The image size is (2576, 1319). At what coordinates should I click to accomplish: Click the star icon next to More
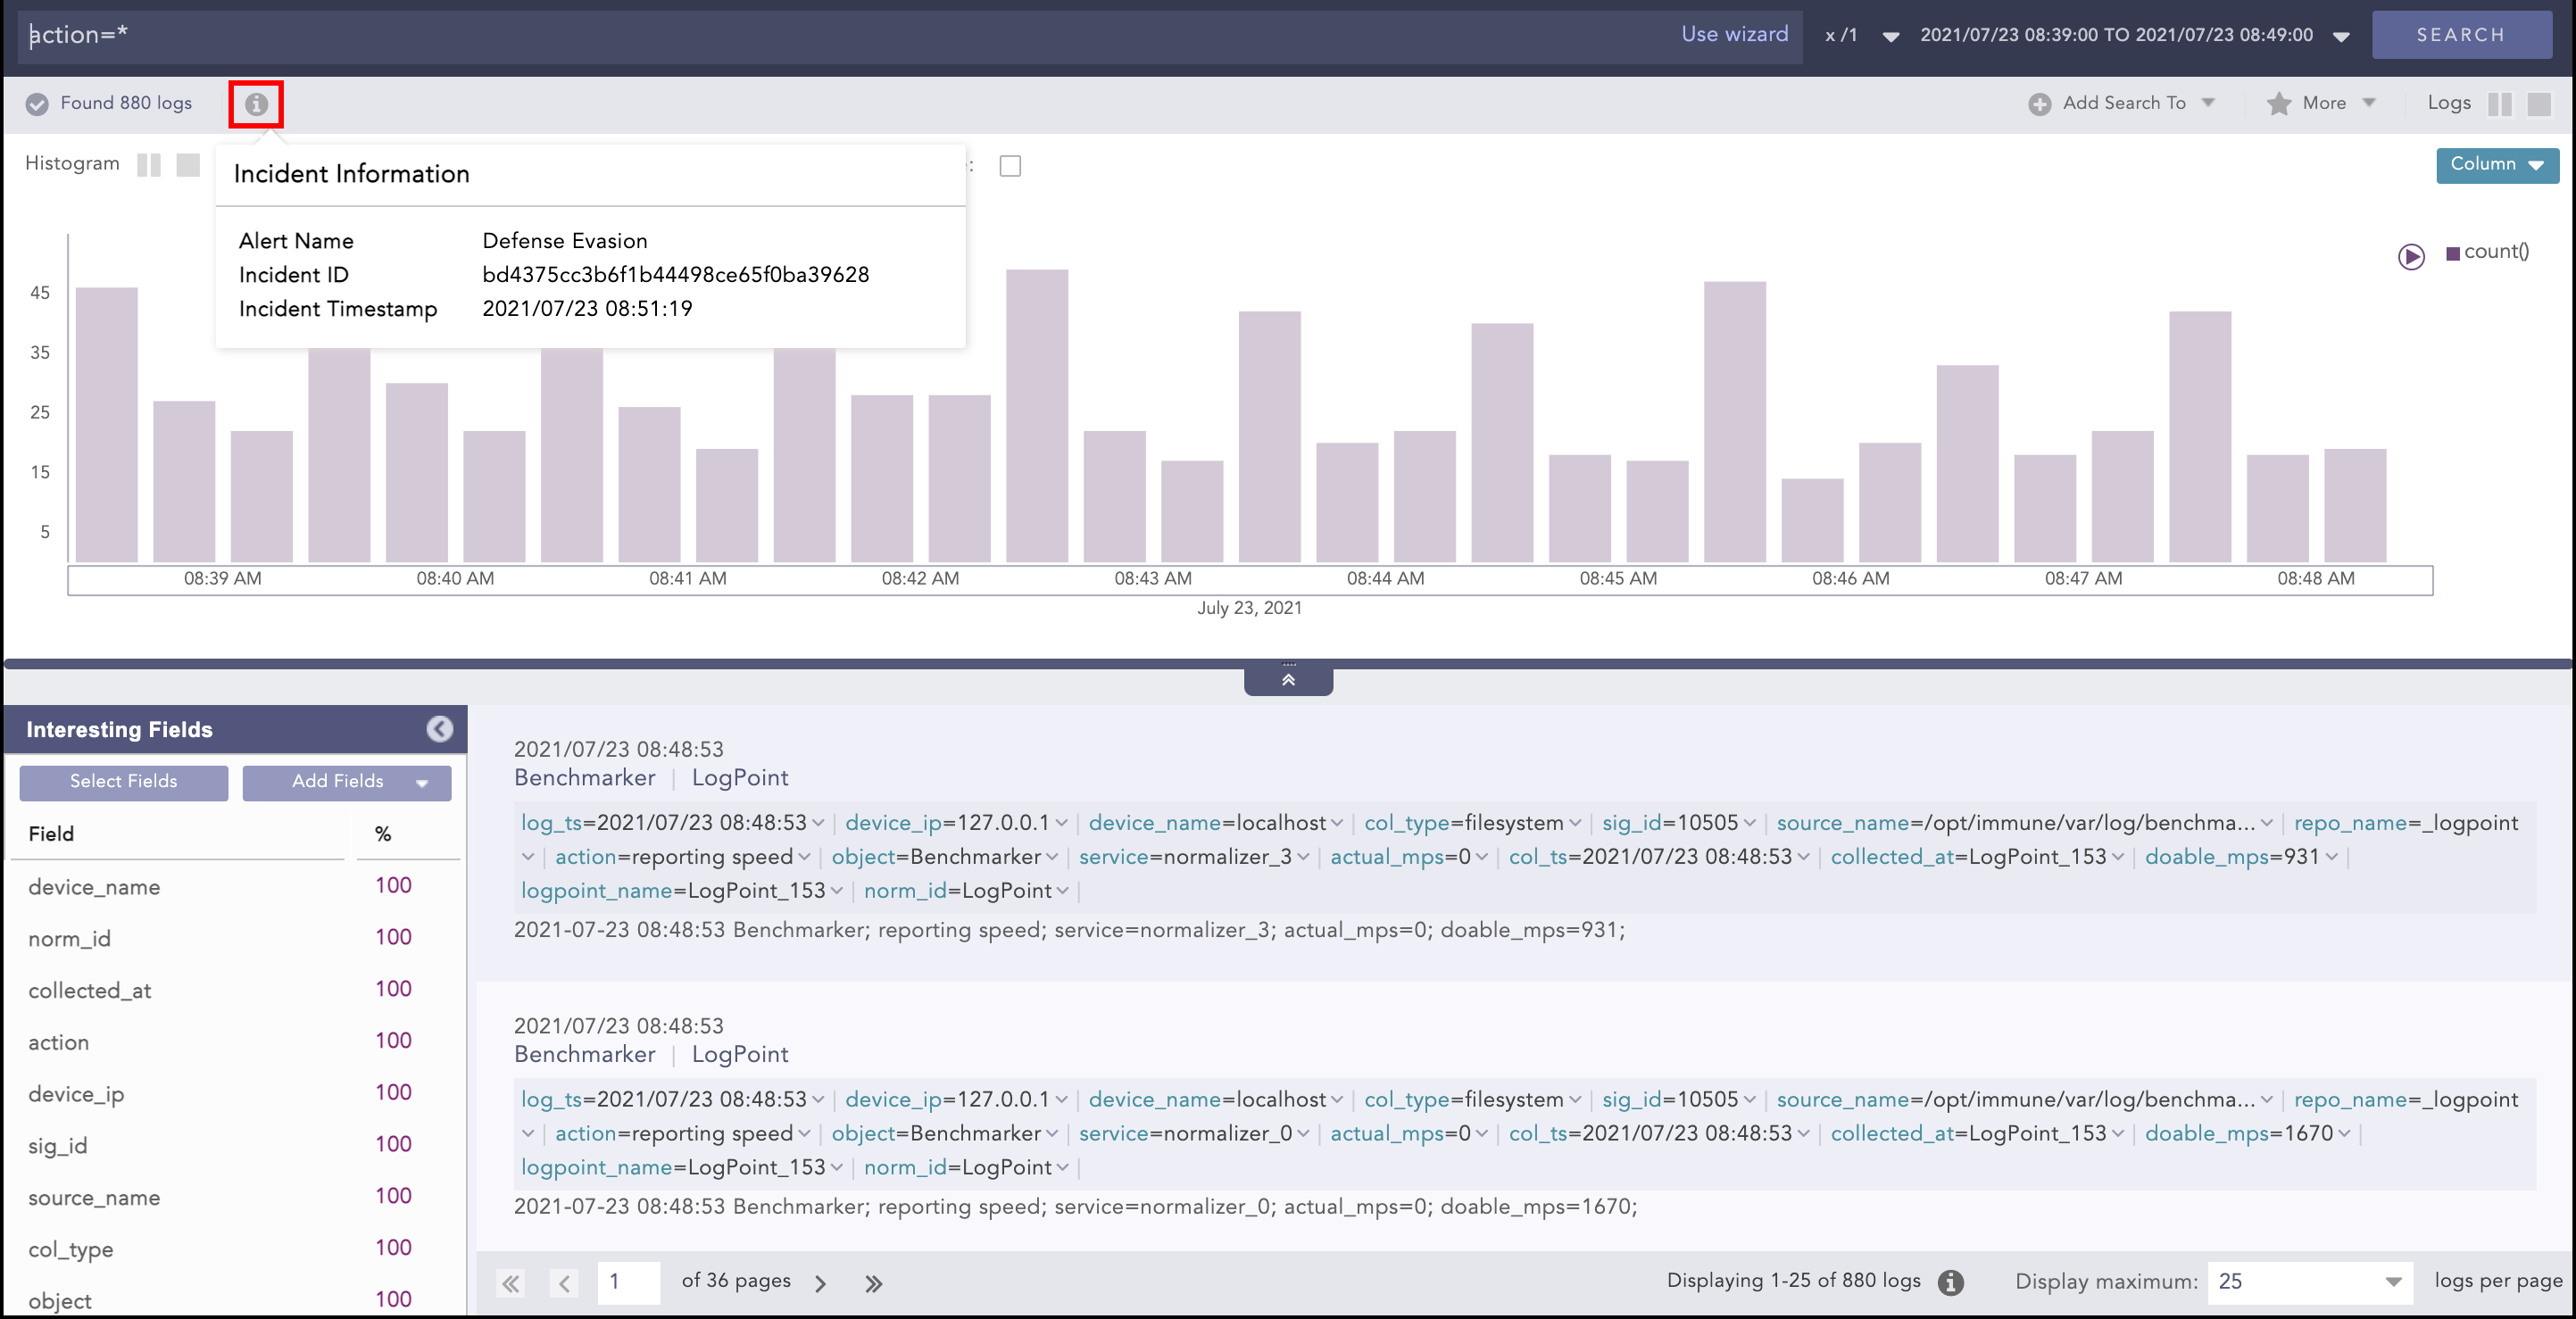2279,104
